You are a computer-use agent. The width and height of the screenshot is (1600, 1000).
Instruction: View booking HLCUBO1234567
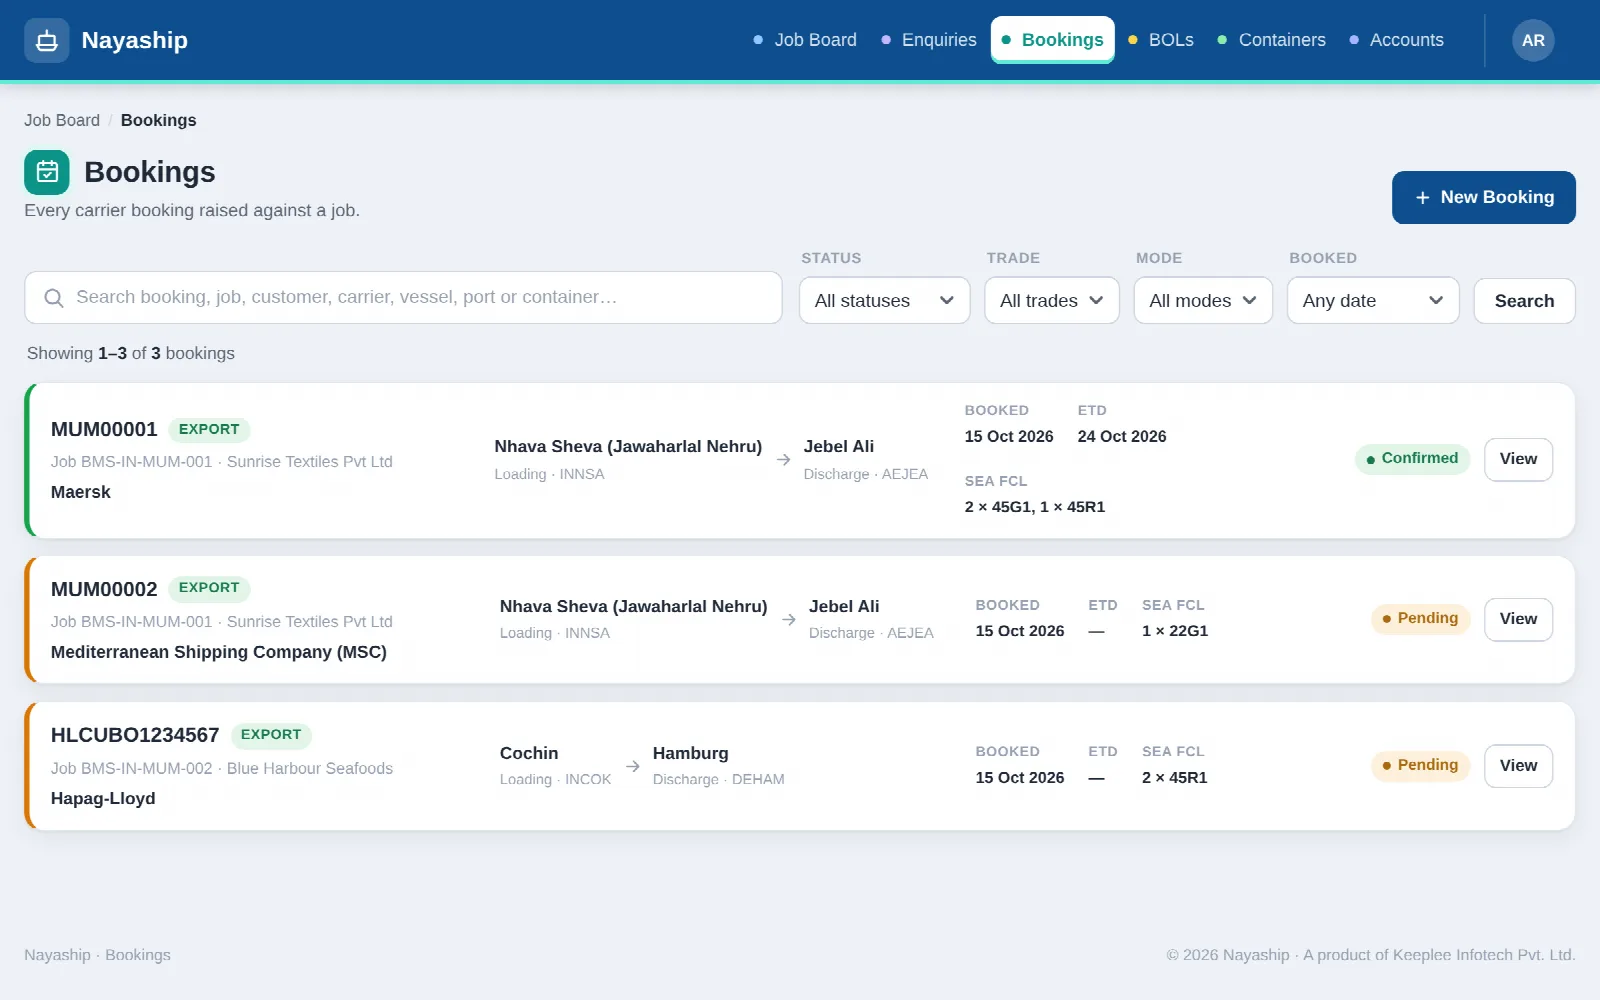[1518, 766]
